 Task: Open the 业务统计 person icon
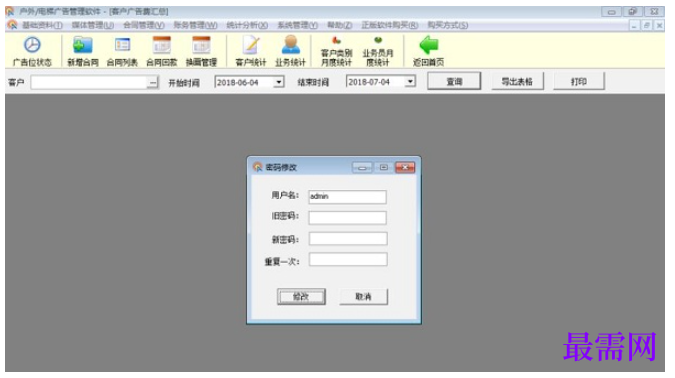(x=291, y=45)
